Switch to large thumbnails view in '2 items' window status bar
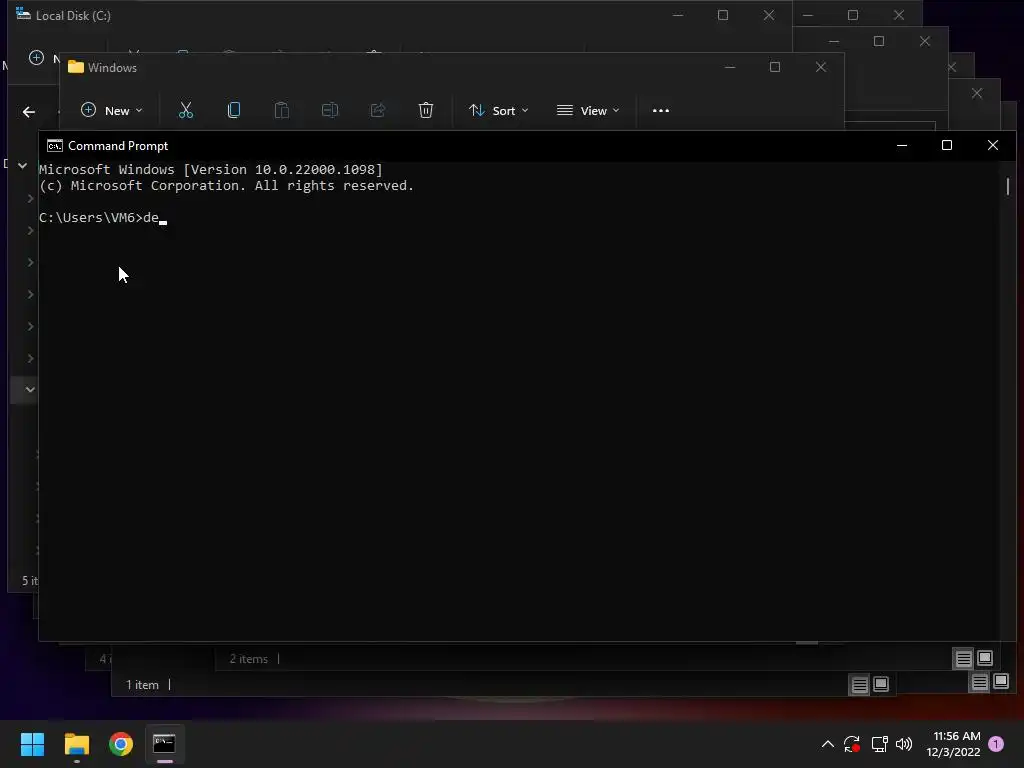Viewport: 1024px width, 768px height. pyautogui.click(x=985, y=658)
